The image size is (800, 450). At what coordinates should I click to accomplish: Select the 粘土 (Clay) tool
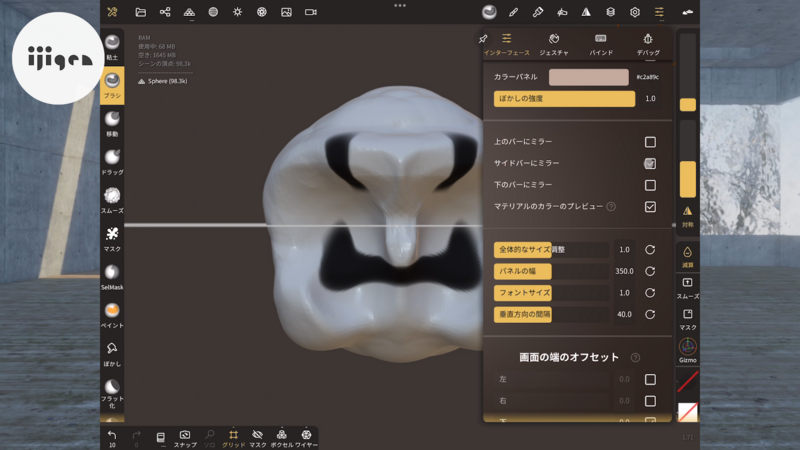(x=112, y=47)
